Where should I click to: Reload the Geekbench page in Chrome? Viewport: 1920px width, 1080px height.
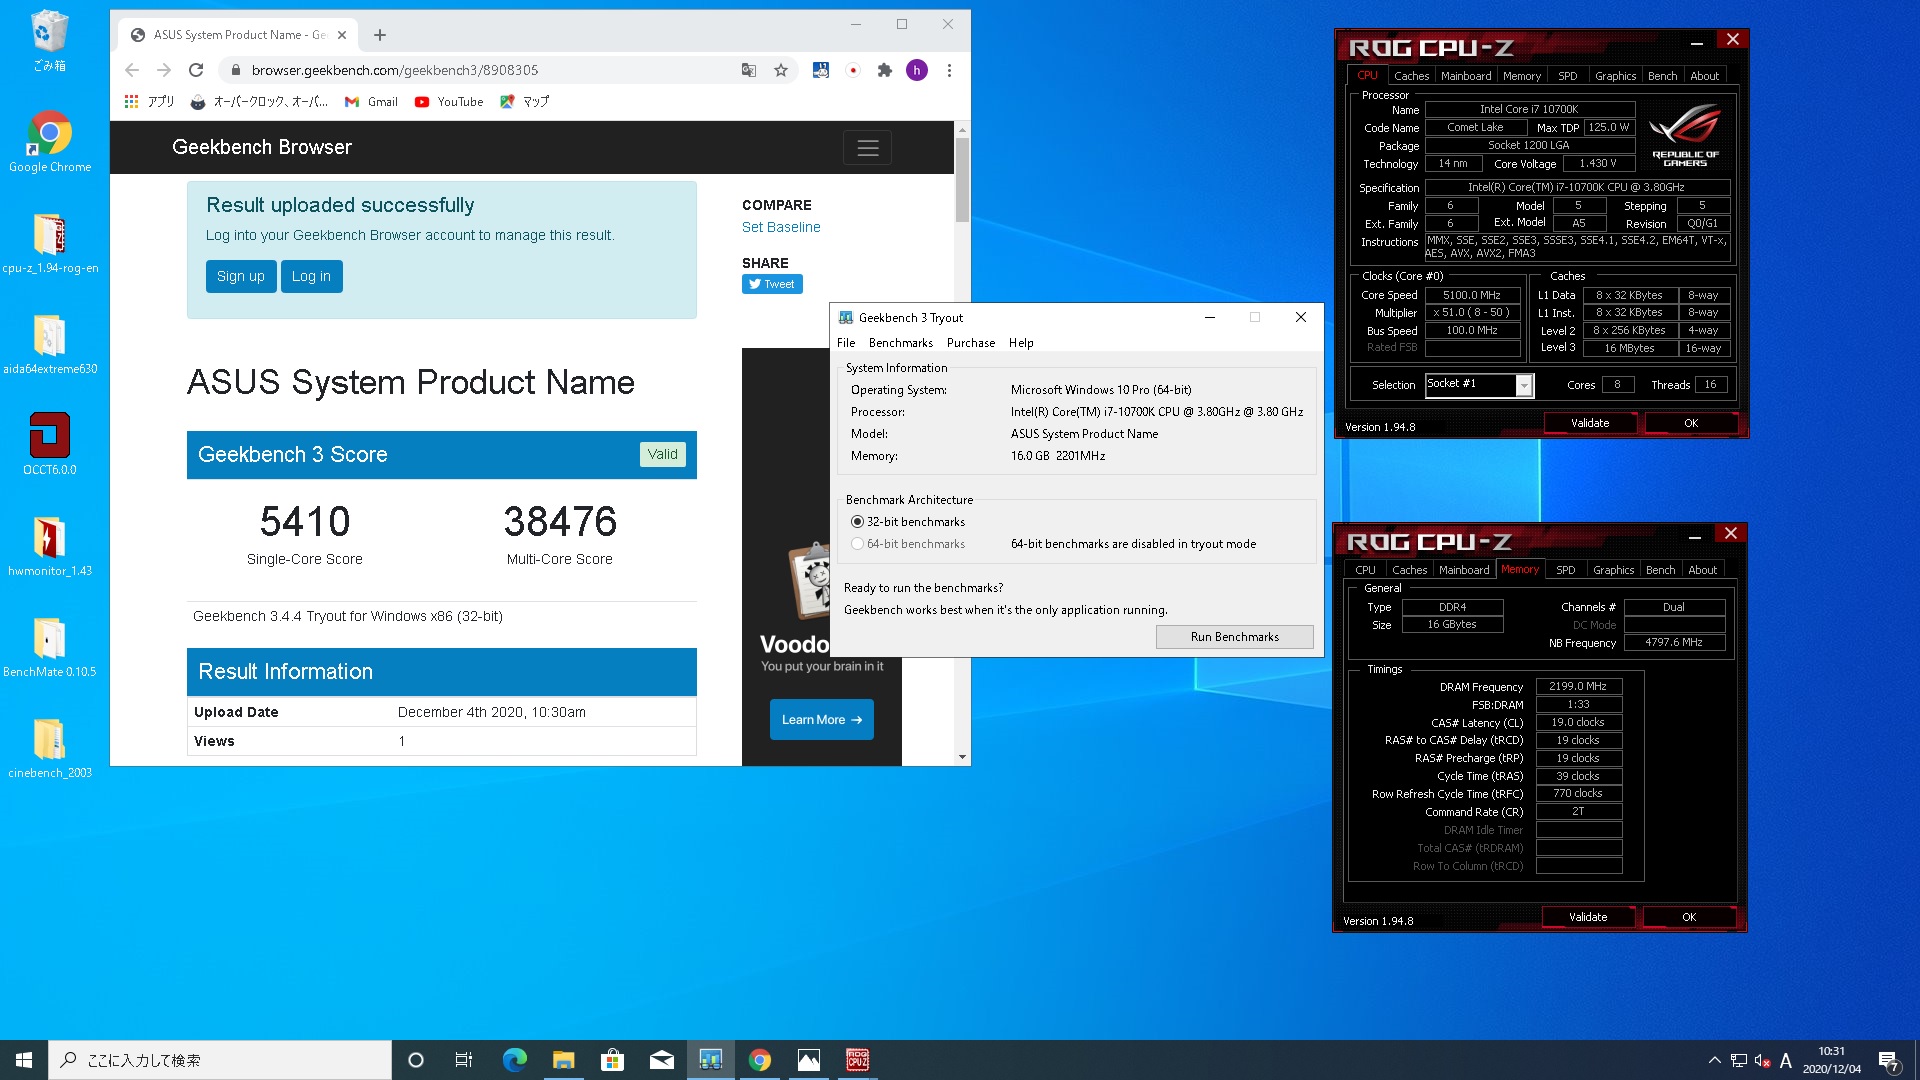(196, 70)
